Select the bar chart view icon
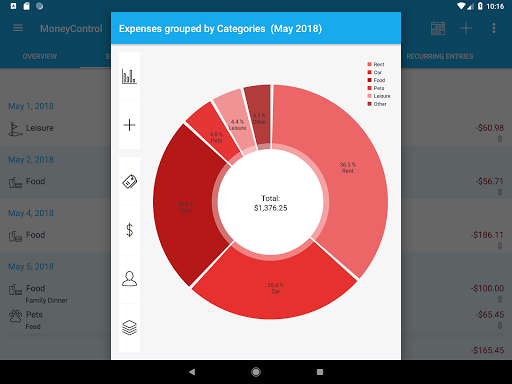Screen dimensions: 512x384 pos(129,76)
